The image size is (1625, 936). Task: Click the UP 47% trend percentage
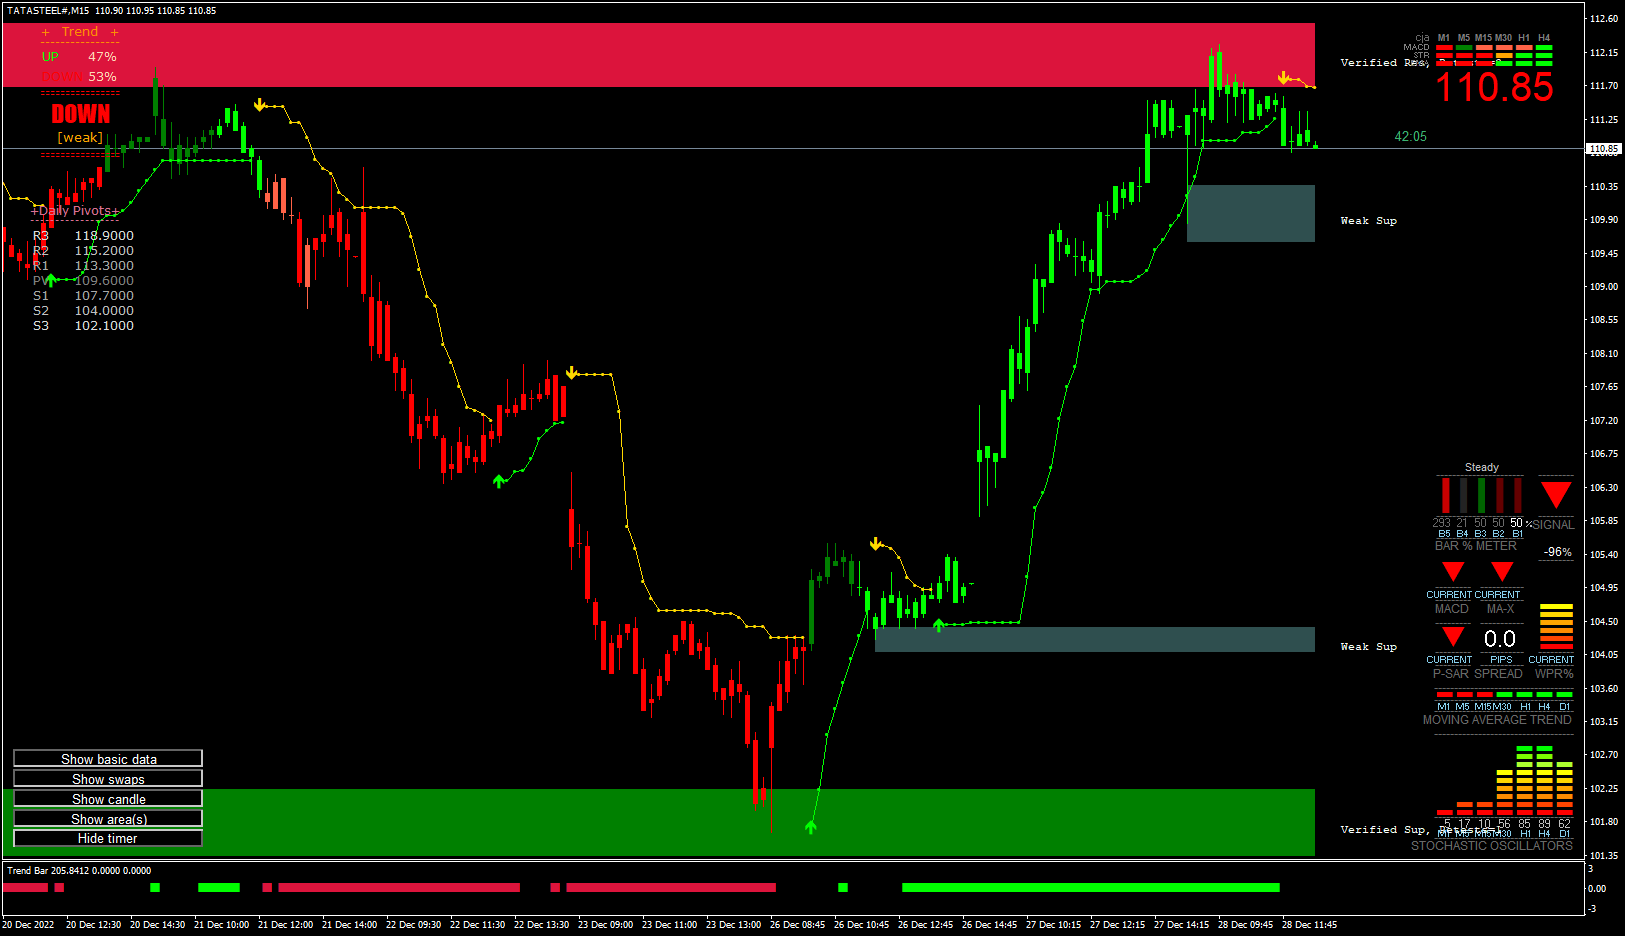tap(79, 57)
